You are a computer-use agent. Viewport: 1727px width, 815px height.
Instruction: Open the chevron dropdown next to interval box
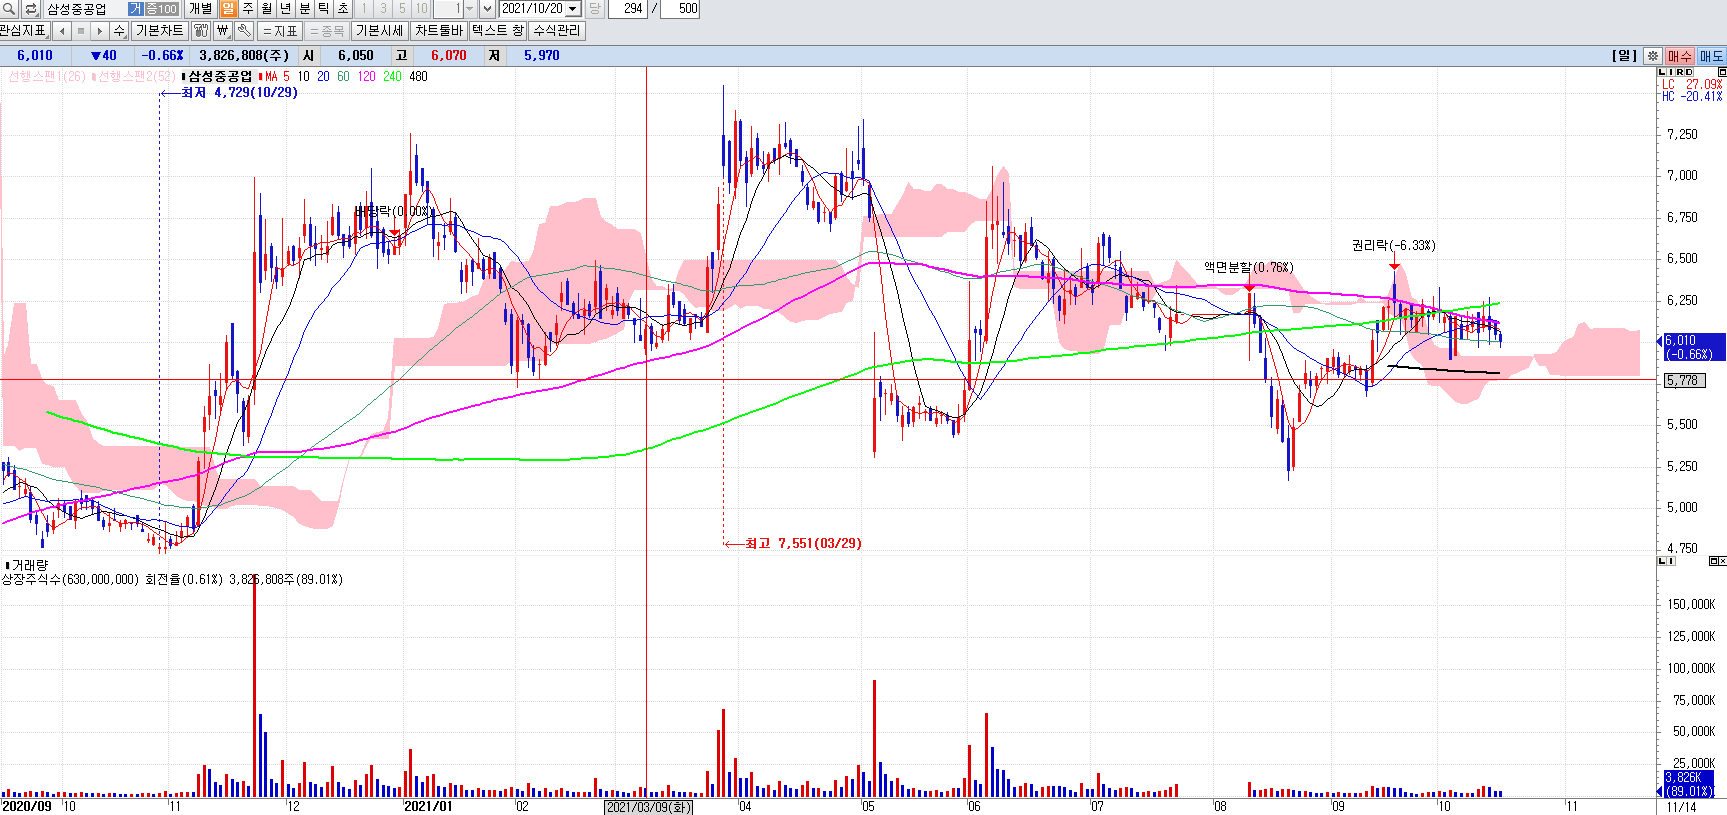pos(487,9)
